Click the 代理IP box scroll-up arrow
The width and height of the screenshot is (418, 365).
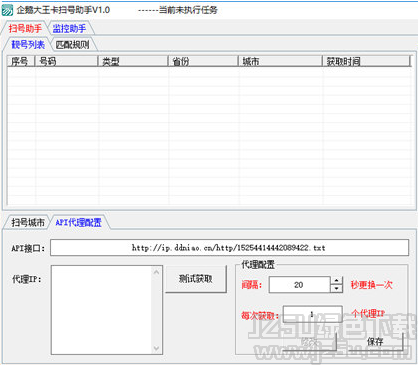(156, 272)
